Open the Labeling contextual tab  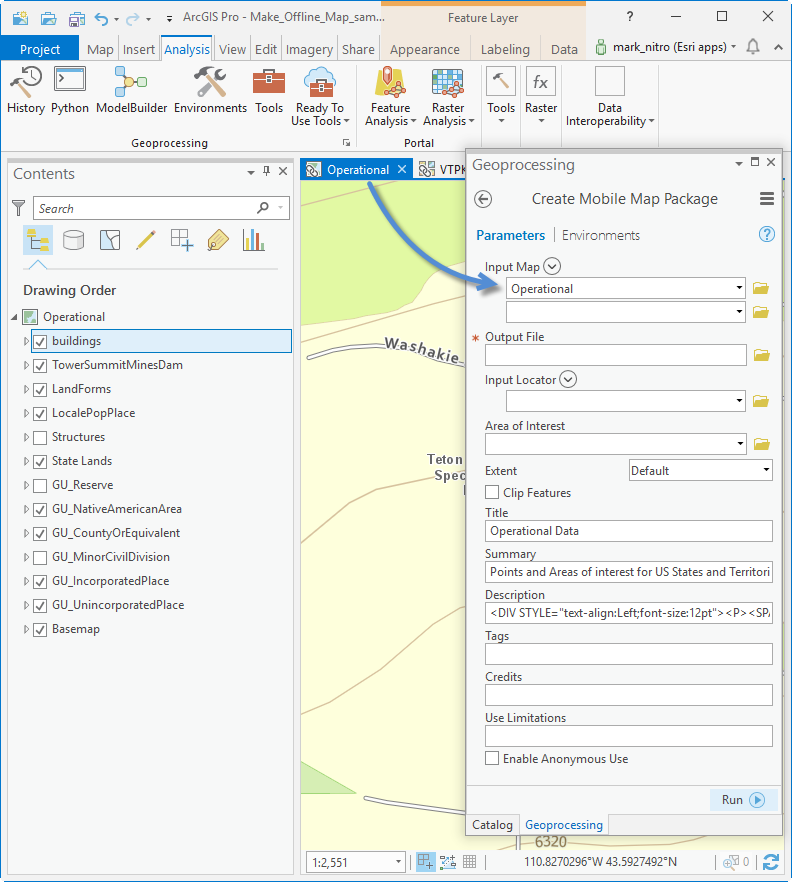click(x=505, y=50)
